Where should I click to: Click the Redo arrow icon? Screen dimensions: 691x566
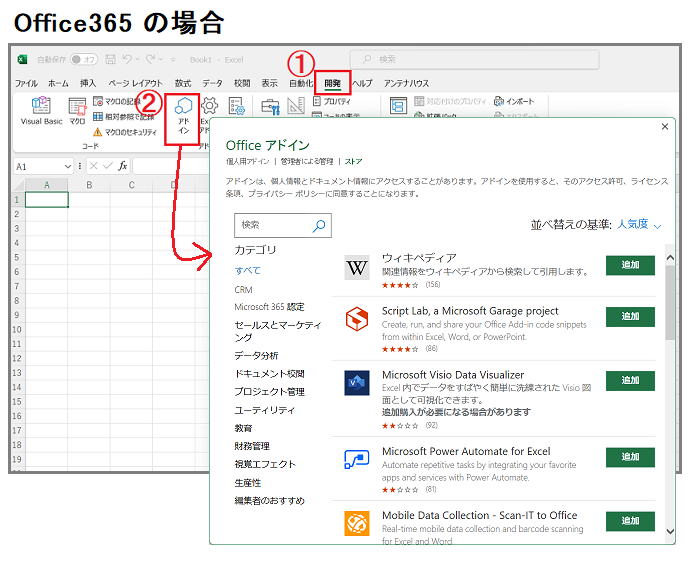click(151, 59)
